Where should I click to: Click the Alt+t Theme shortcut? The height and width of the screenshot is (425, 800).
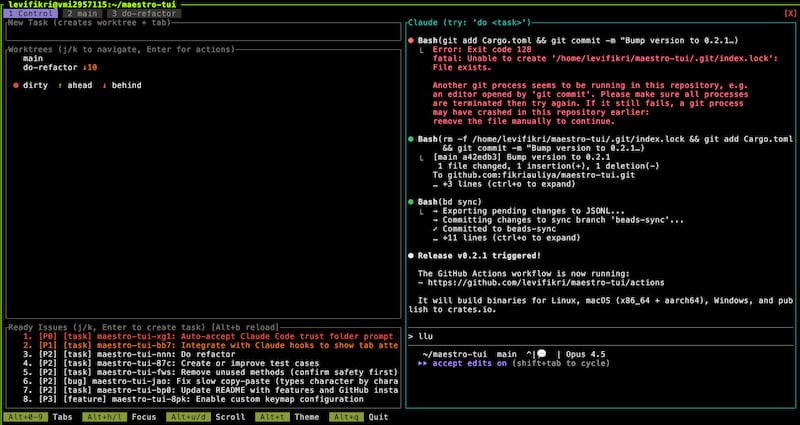click(x=287, y=417)
